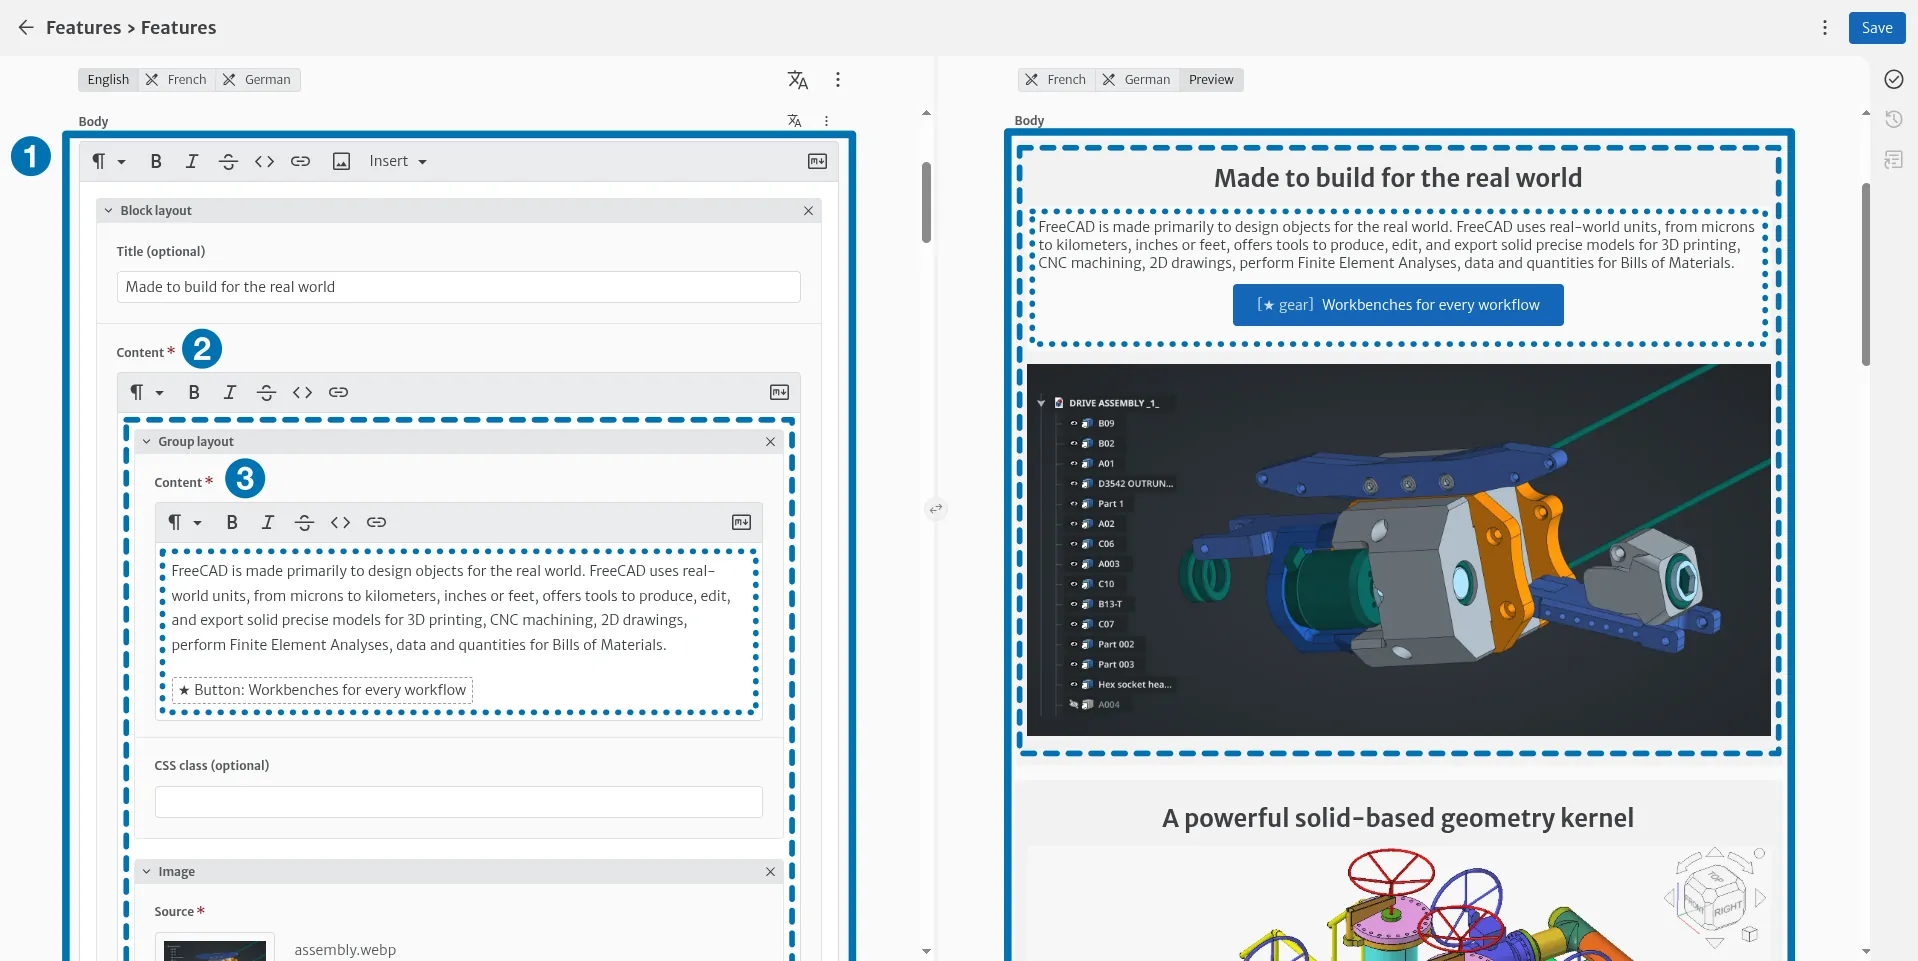
Task: Remove the Group layout block
Action: 770,442
